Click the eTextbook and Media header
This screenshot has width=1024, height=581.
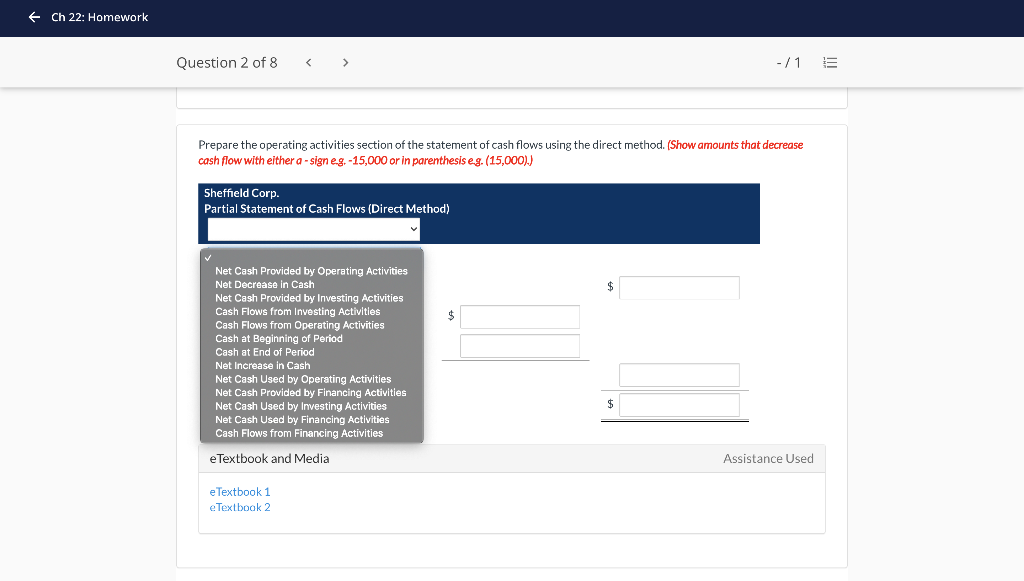269,459
